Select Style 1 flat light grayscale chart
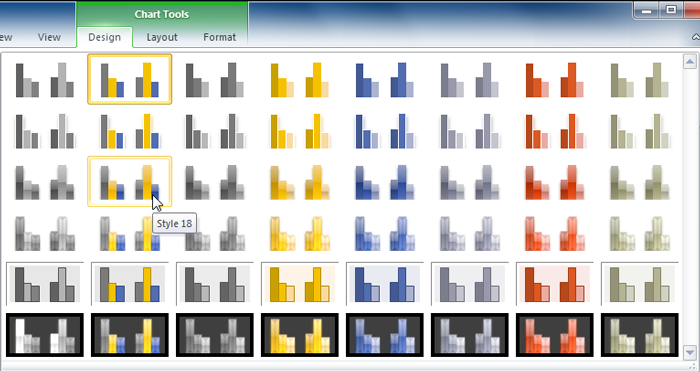Image resolution: width=700 pixels, height=372 pixels. [45, 79]
